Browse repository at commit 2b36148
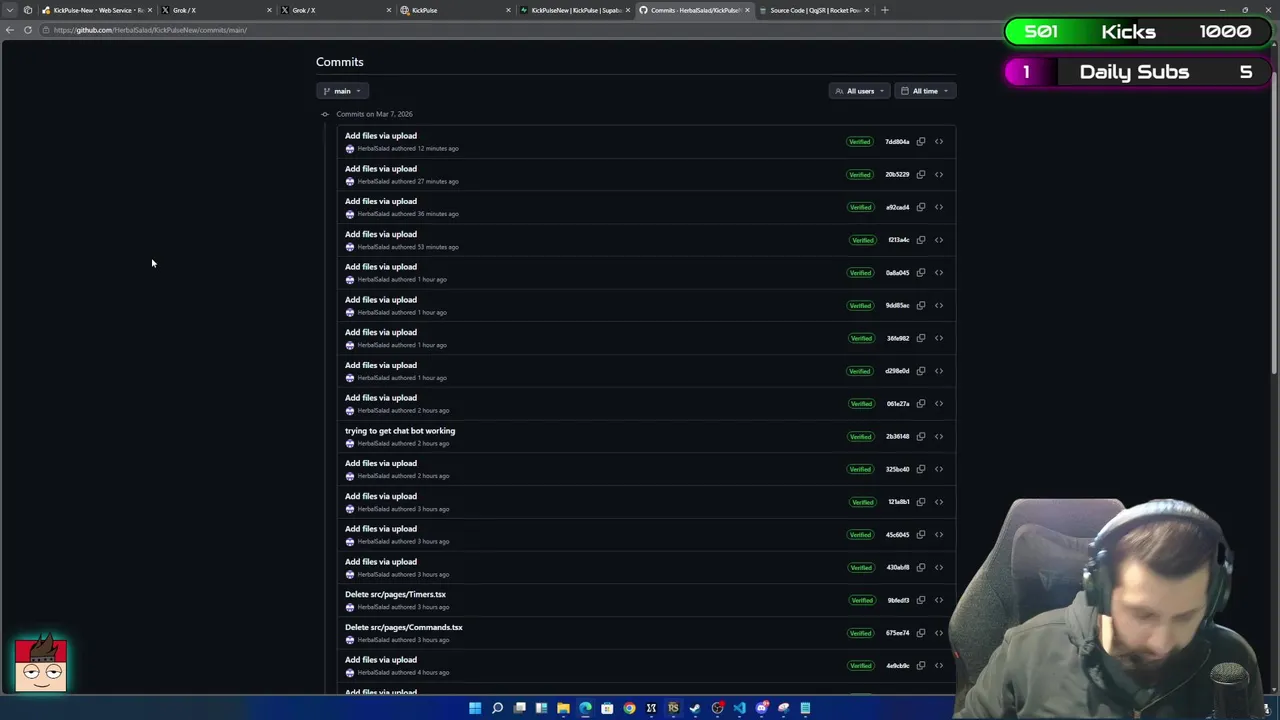This screenshot has height=720, width=1280. 939,436
